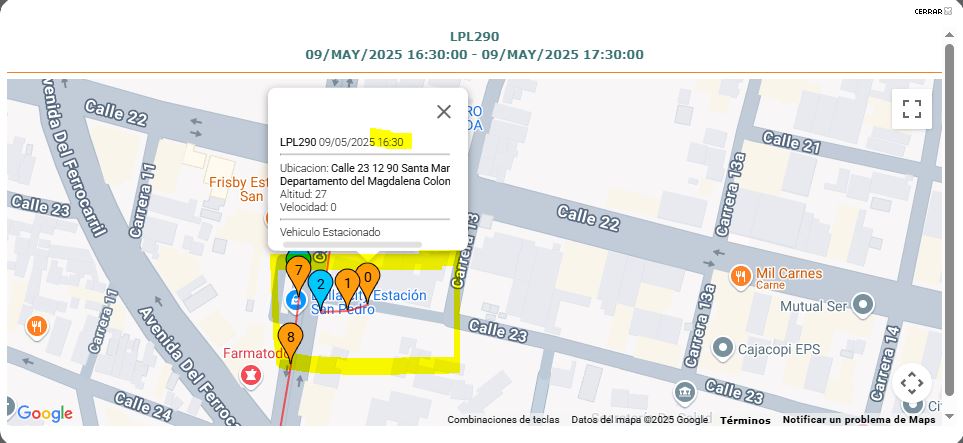
Task: Select orange marker number 8
Action: click(290, 339)
